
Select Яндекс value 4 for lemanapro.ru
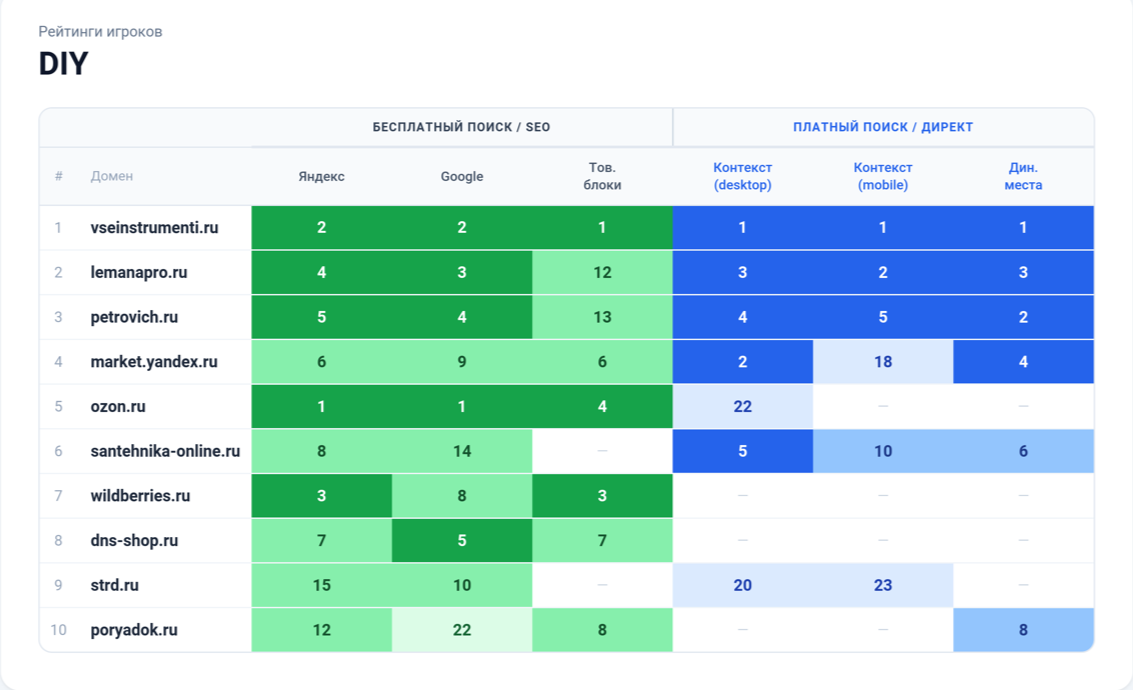[x=322, y=272]
